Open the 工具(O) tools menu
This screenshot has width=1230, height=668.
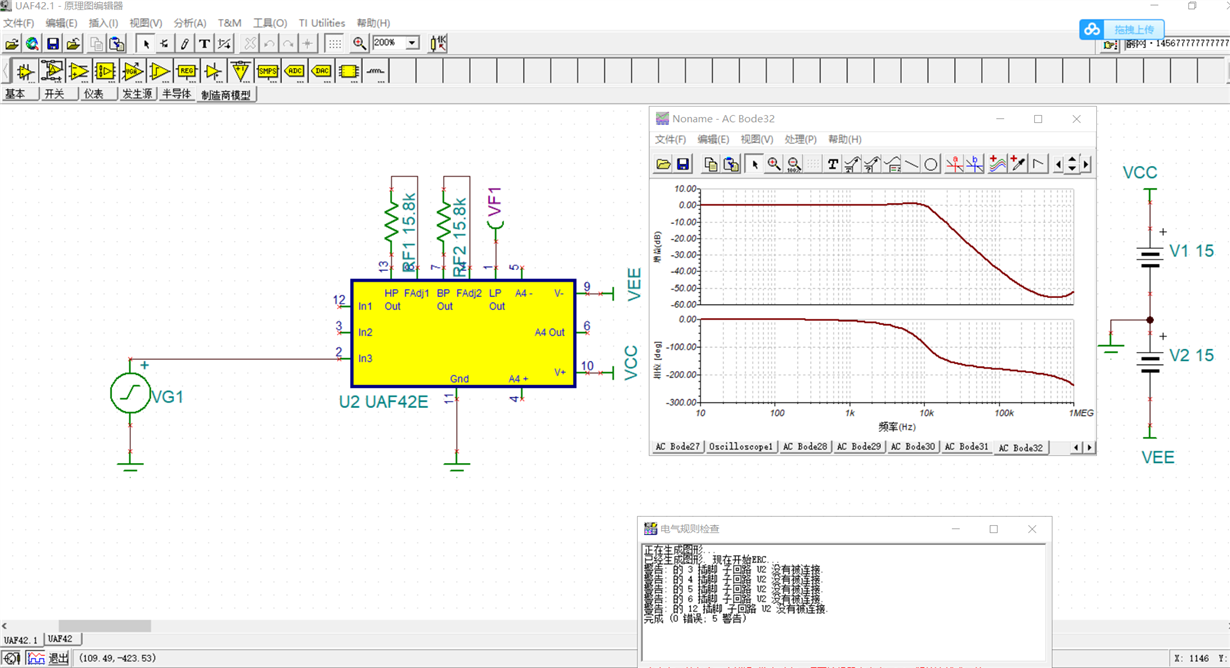click(270, 23)
